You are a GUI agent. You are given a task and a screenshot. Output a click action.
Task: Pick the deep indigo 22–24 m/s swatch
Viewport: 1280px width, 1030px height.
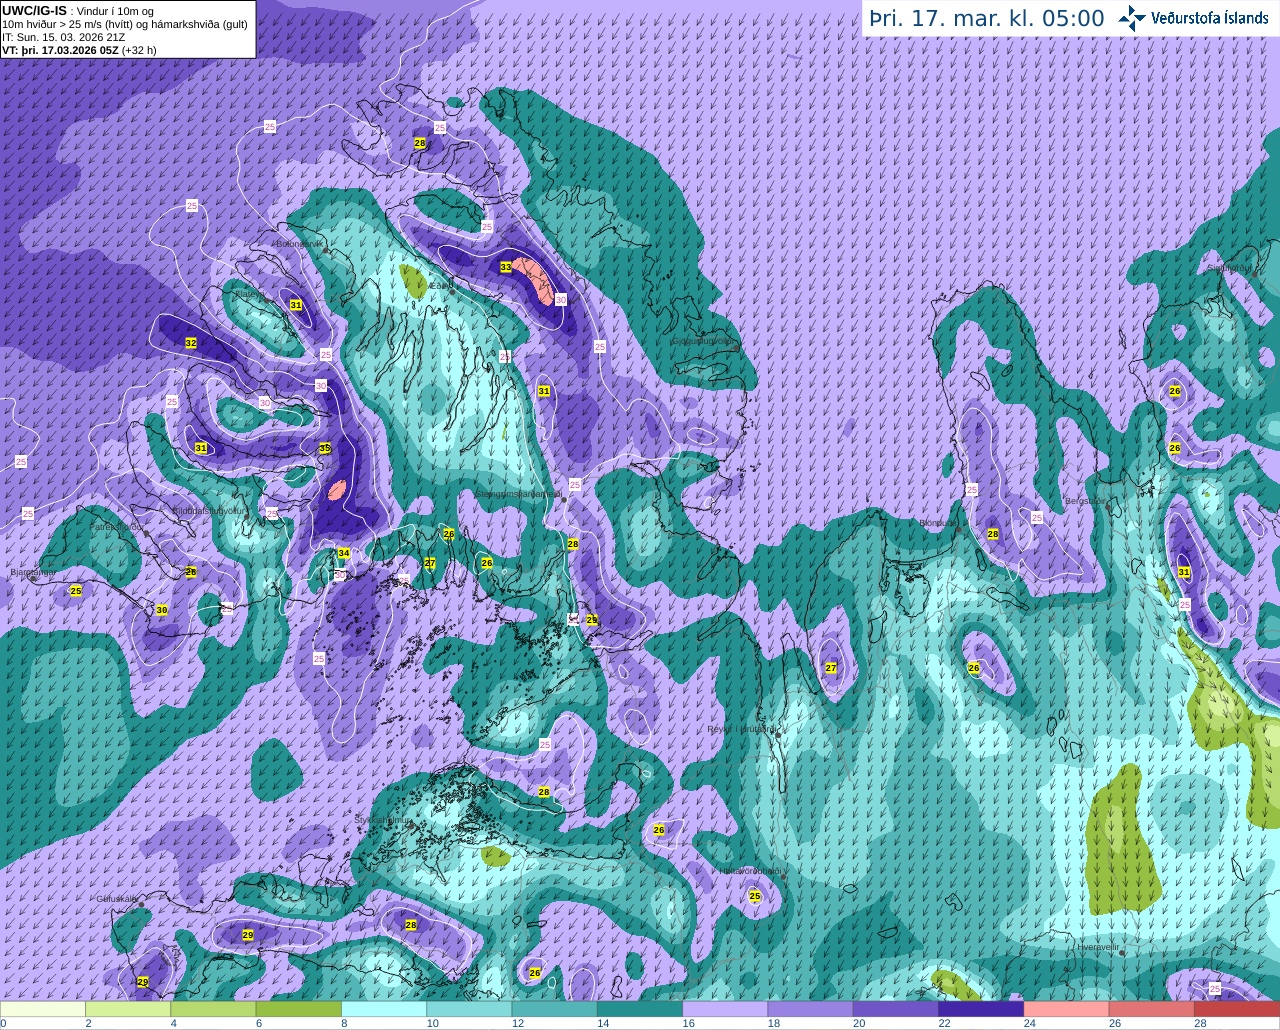[x=981, y=1009]
